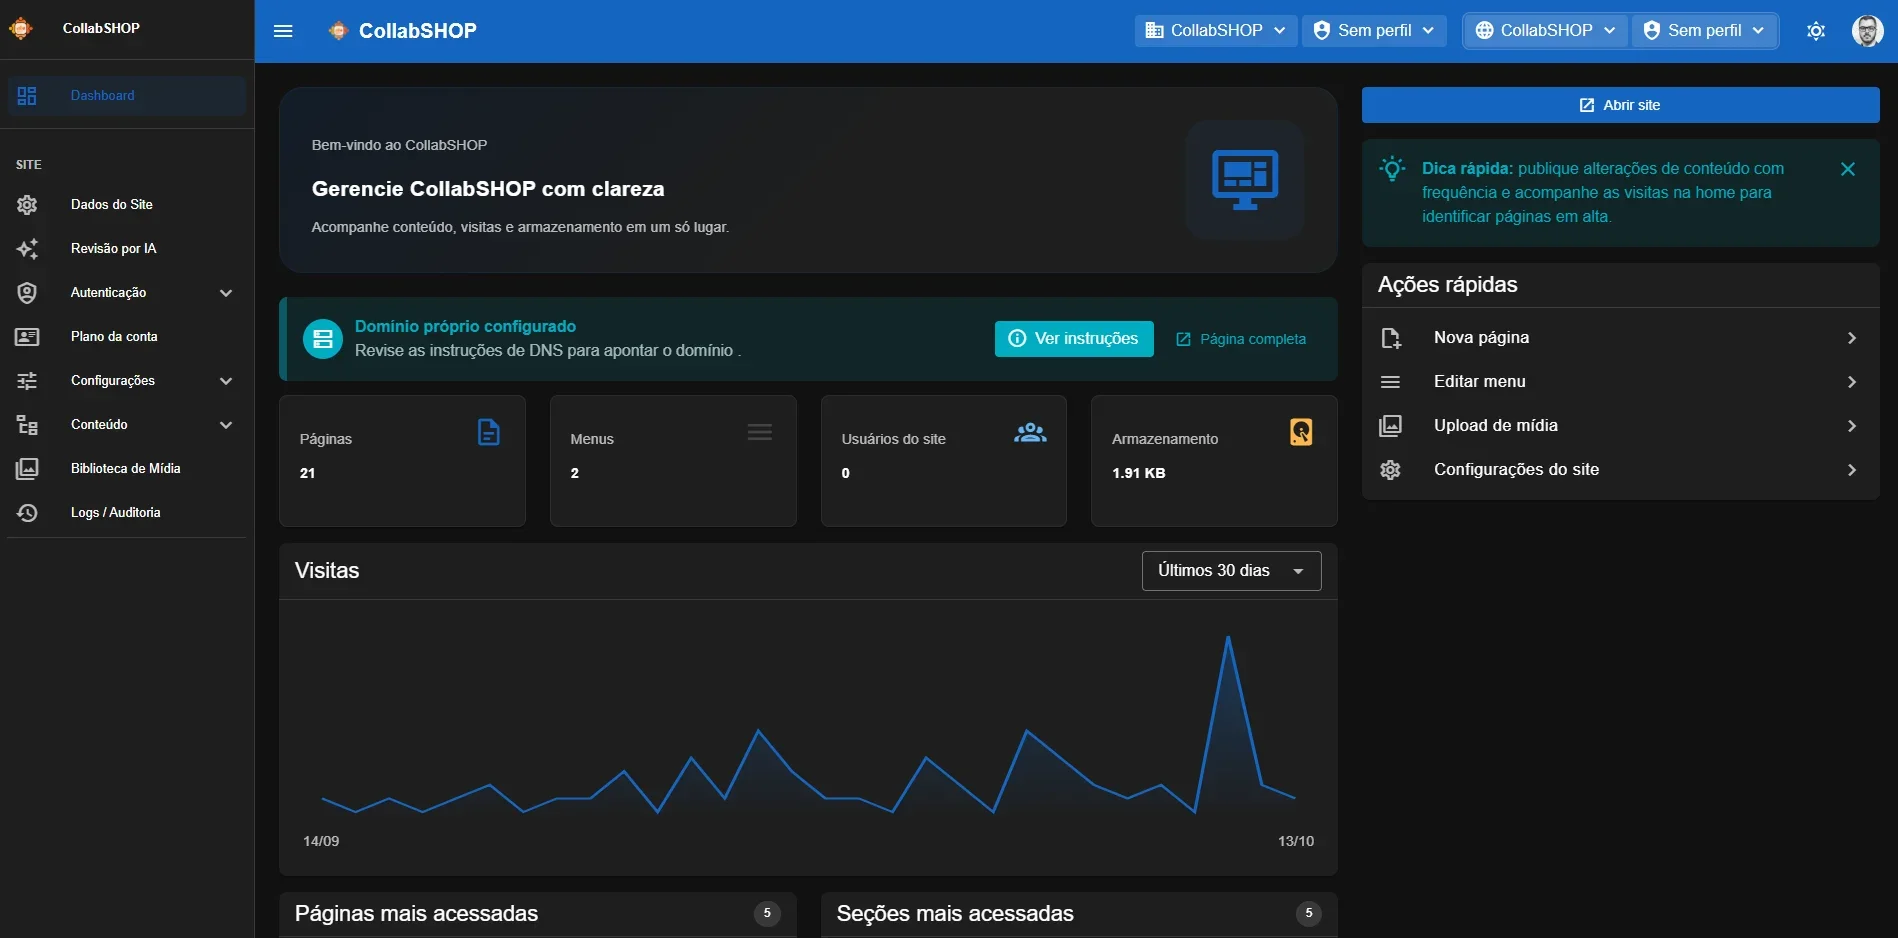Click the Páginas mais acessadas count badge

767,913
